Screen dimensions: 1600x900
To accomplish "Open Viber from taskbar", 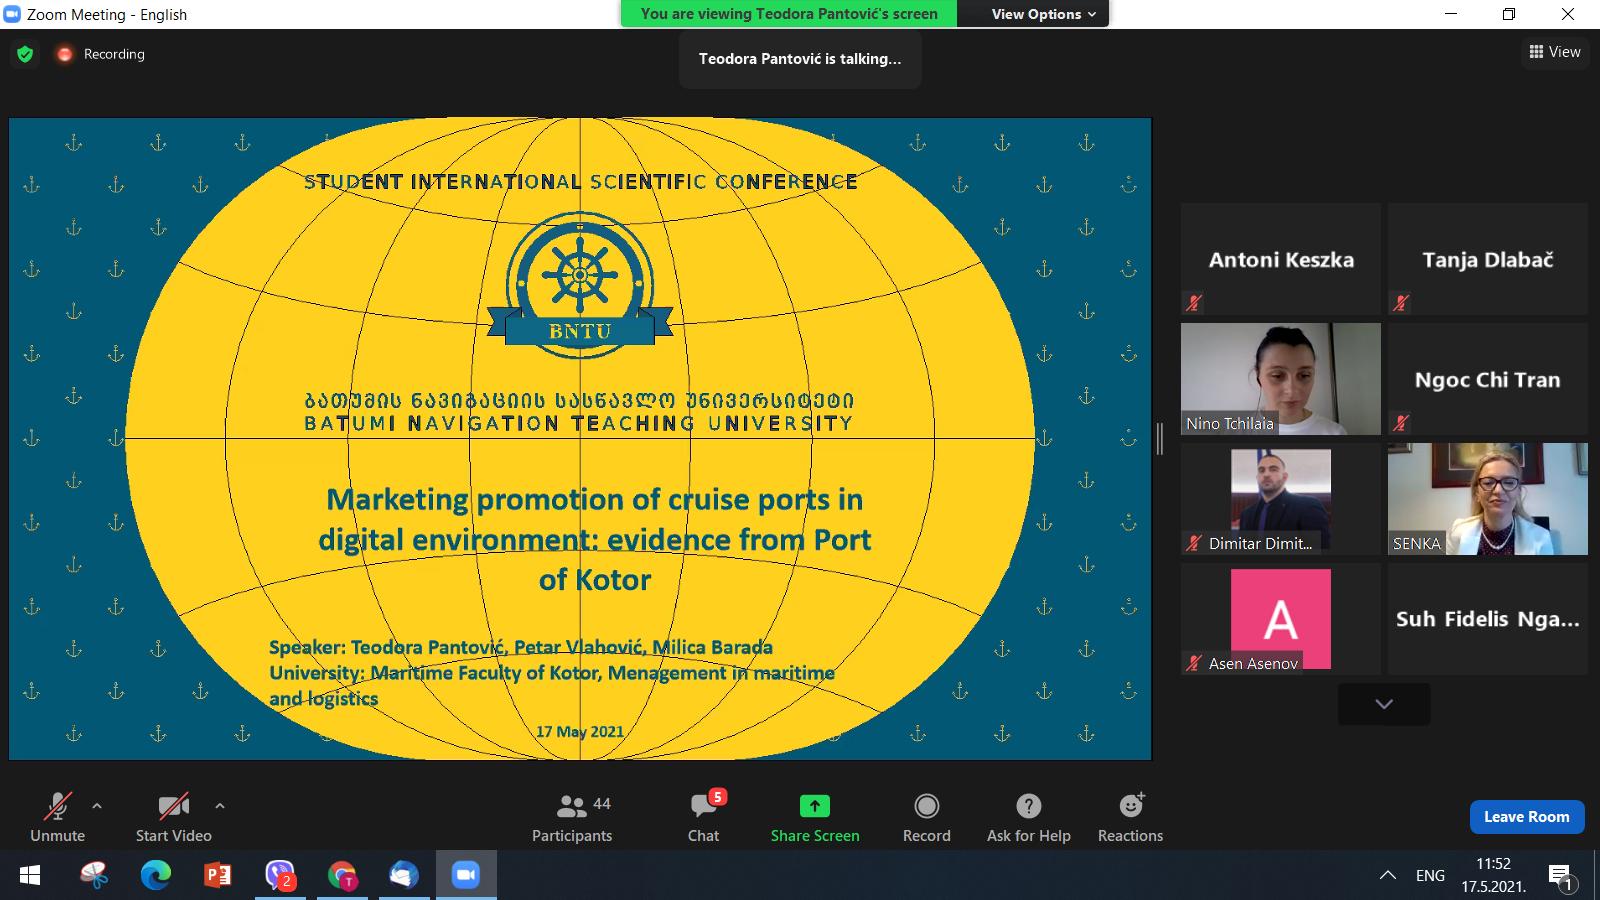I will (x=280, y=876).
